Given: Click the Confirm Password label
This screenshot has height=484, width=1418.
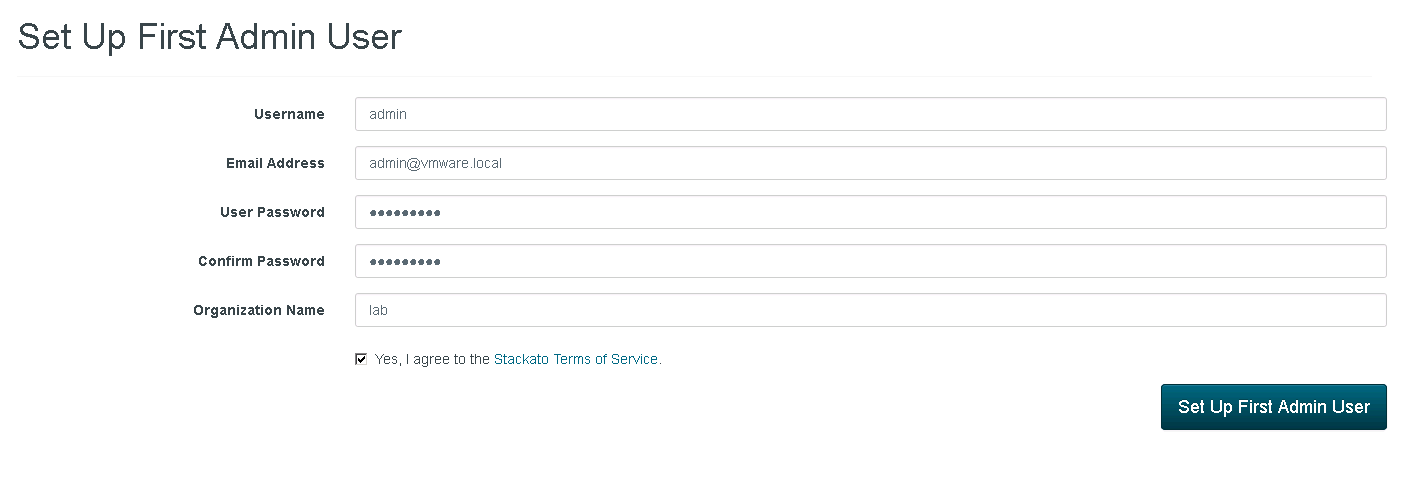Looking at the screenshot, I should click(x=261, y=261).
